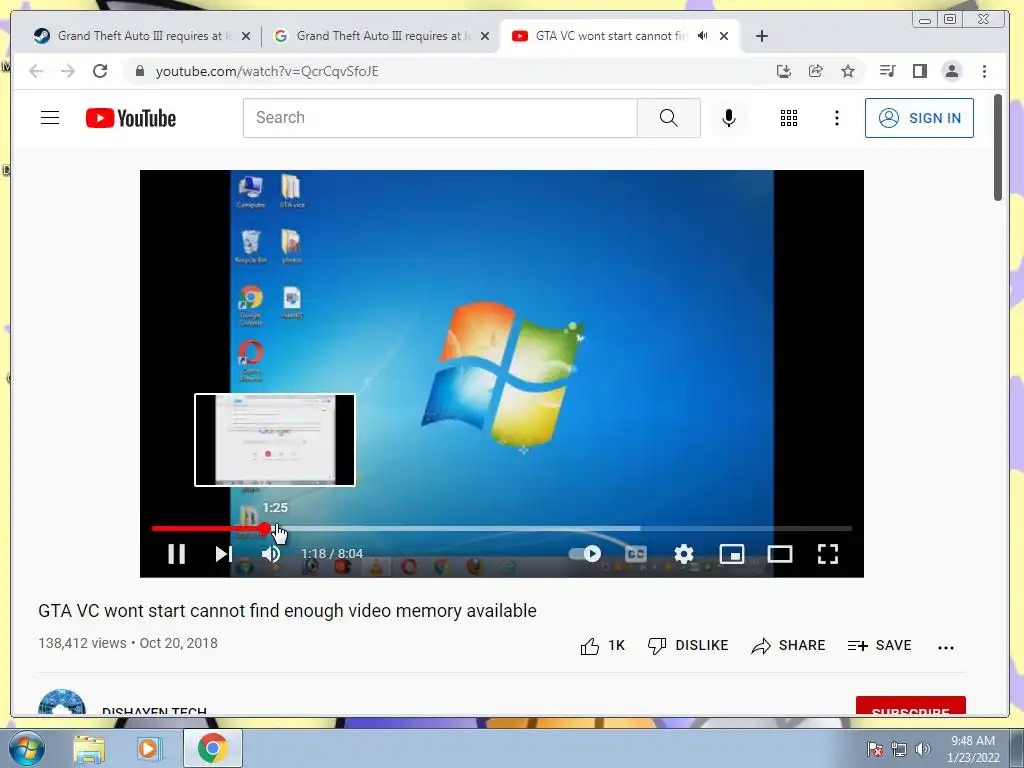
Task: Click the channel avatar below the video
Action: pos(62,704)
